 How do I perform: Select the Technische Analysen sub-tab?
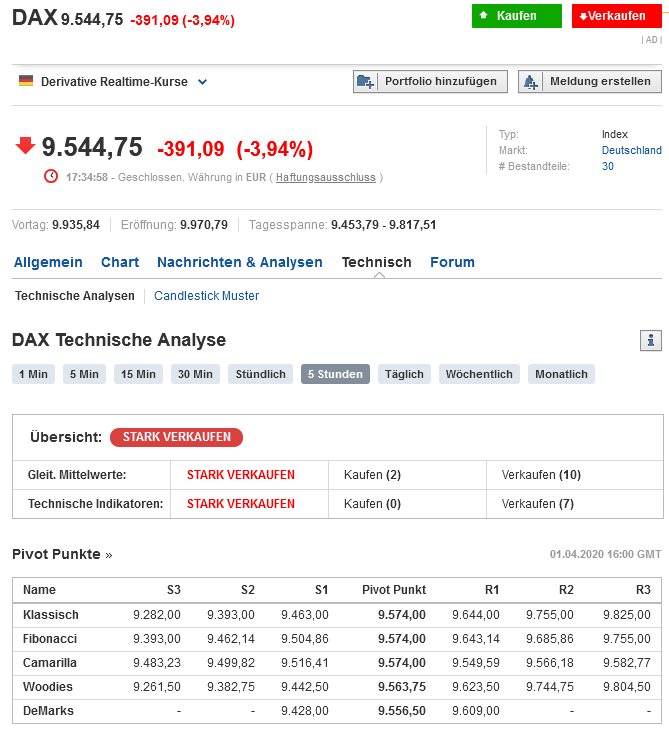[x=75, y=296]
